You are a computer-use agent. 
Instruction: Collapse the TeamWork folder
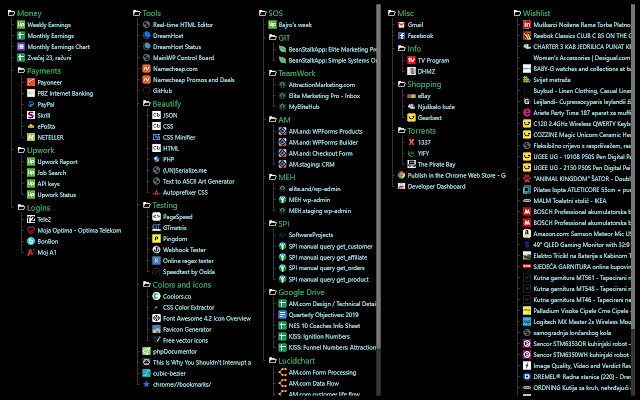(273, 73)
